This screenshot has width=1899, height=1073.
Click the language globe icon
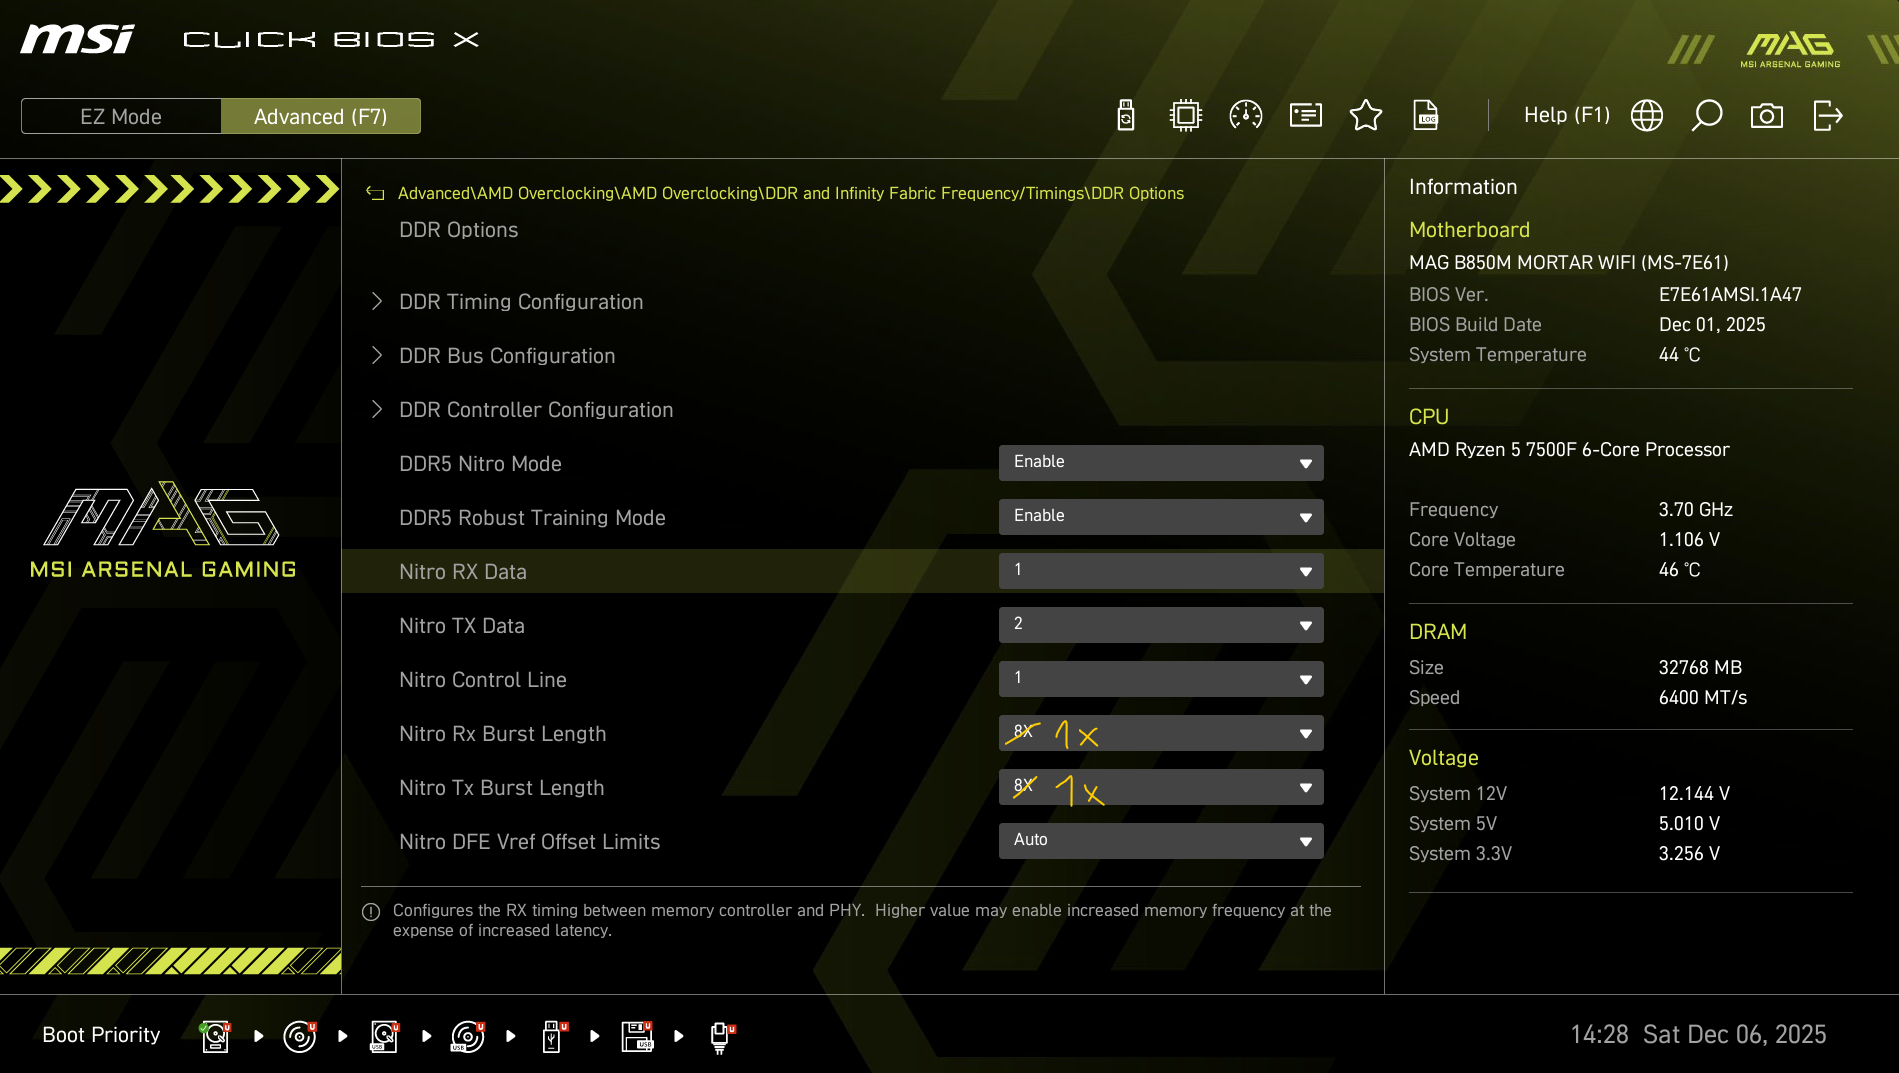coord(1647,116)
